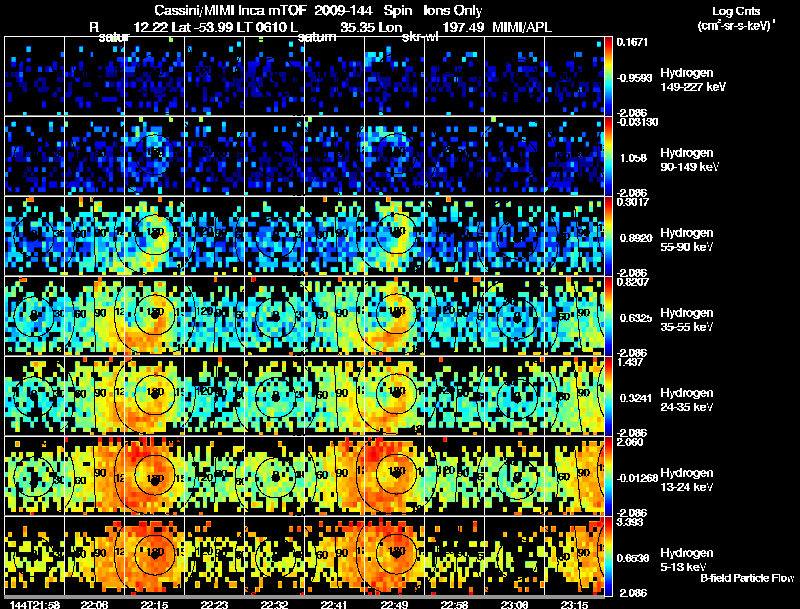This screenshot has height=609, width=800.
Task: Select the 22:49 panel in Hydrogen 149-227 keV row
Action: (x=394, y=75)
